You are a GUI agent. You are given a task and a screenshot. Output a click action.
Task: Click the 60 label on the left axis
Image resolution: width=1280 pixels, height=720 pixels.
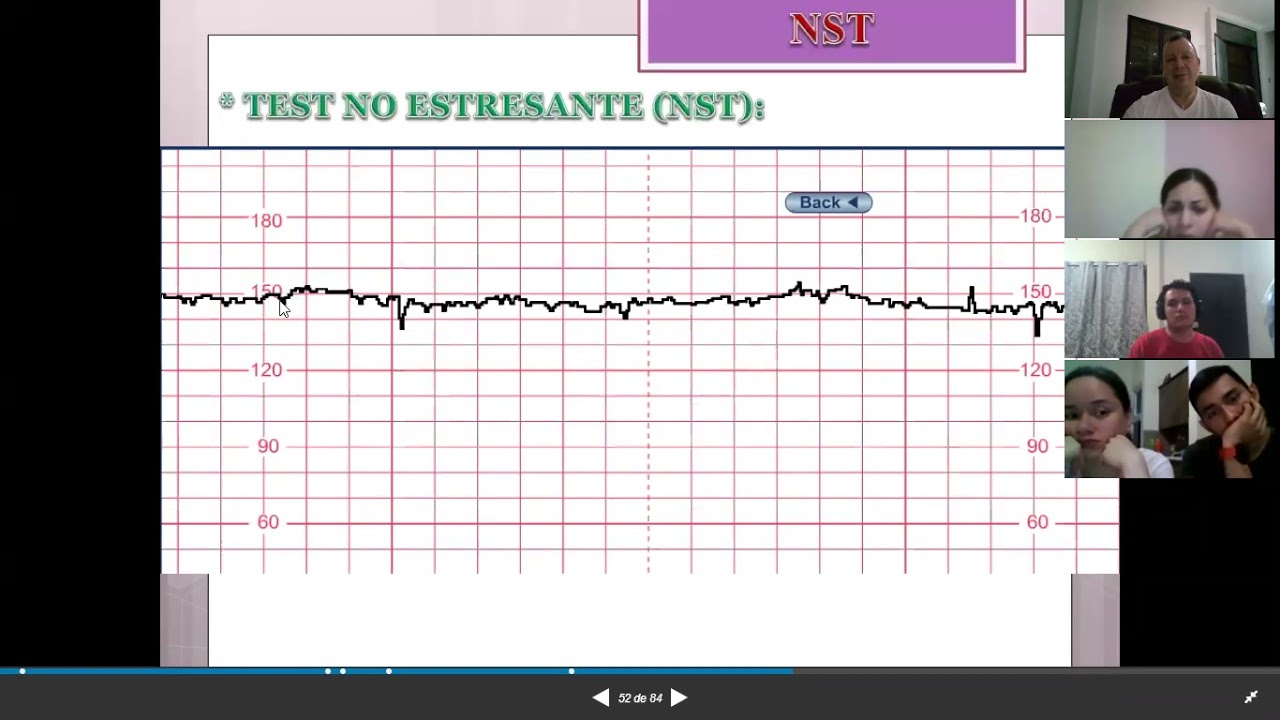[x=268, y=522]
